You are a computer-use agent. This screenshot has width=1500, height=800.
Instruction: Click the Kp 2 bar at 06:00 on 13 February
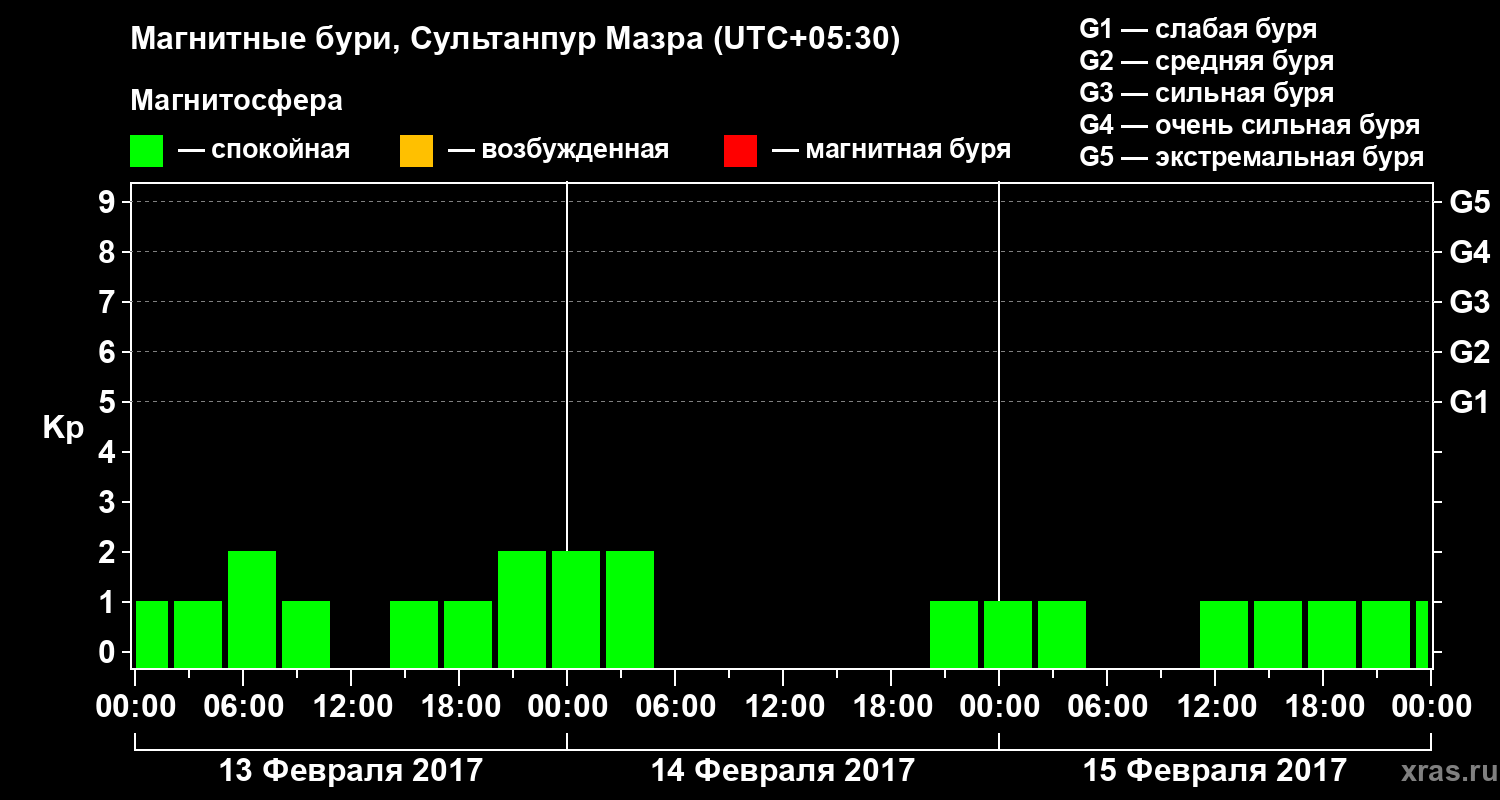[252, 609]
